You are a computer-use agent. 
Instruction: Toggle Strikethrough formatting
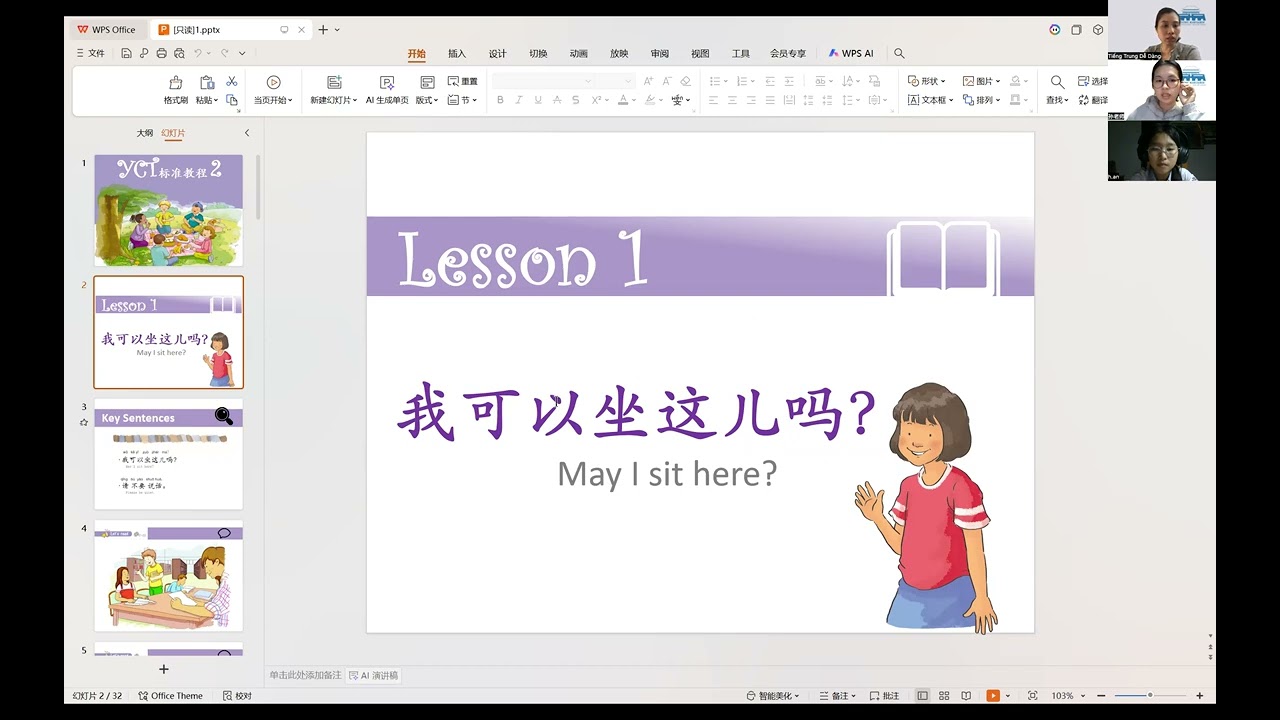pos(557,100)
